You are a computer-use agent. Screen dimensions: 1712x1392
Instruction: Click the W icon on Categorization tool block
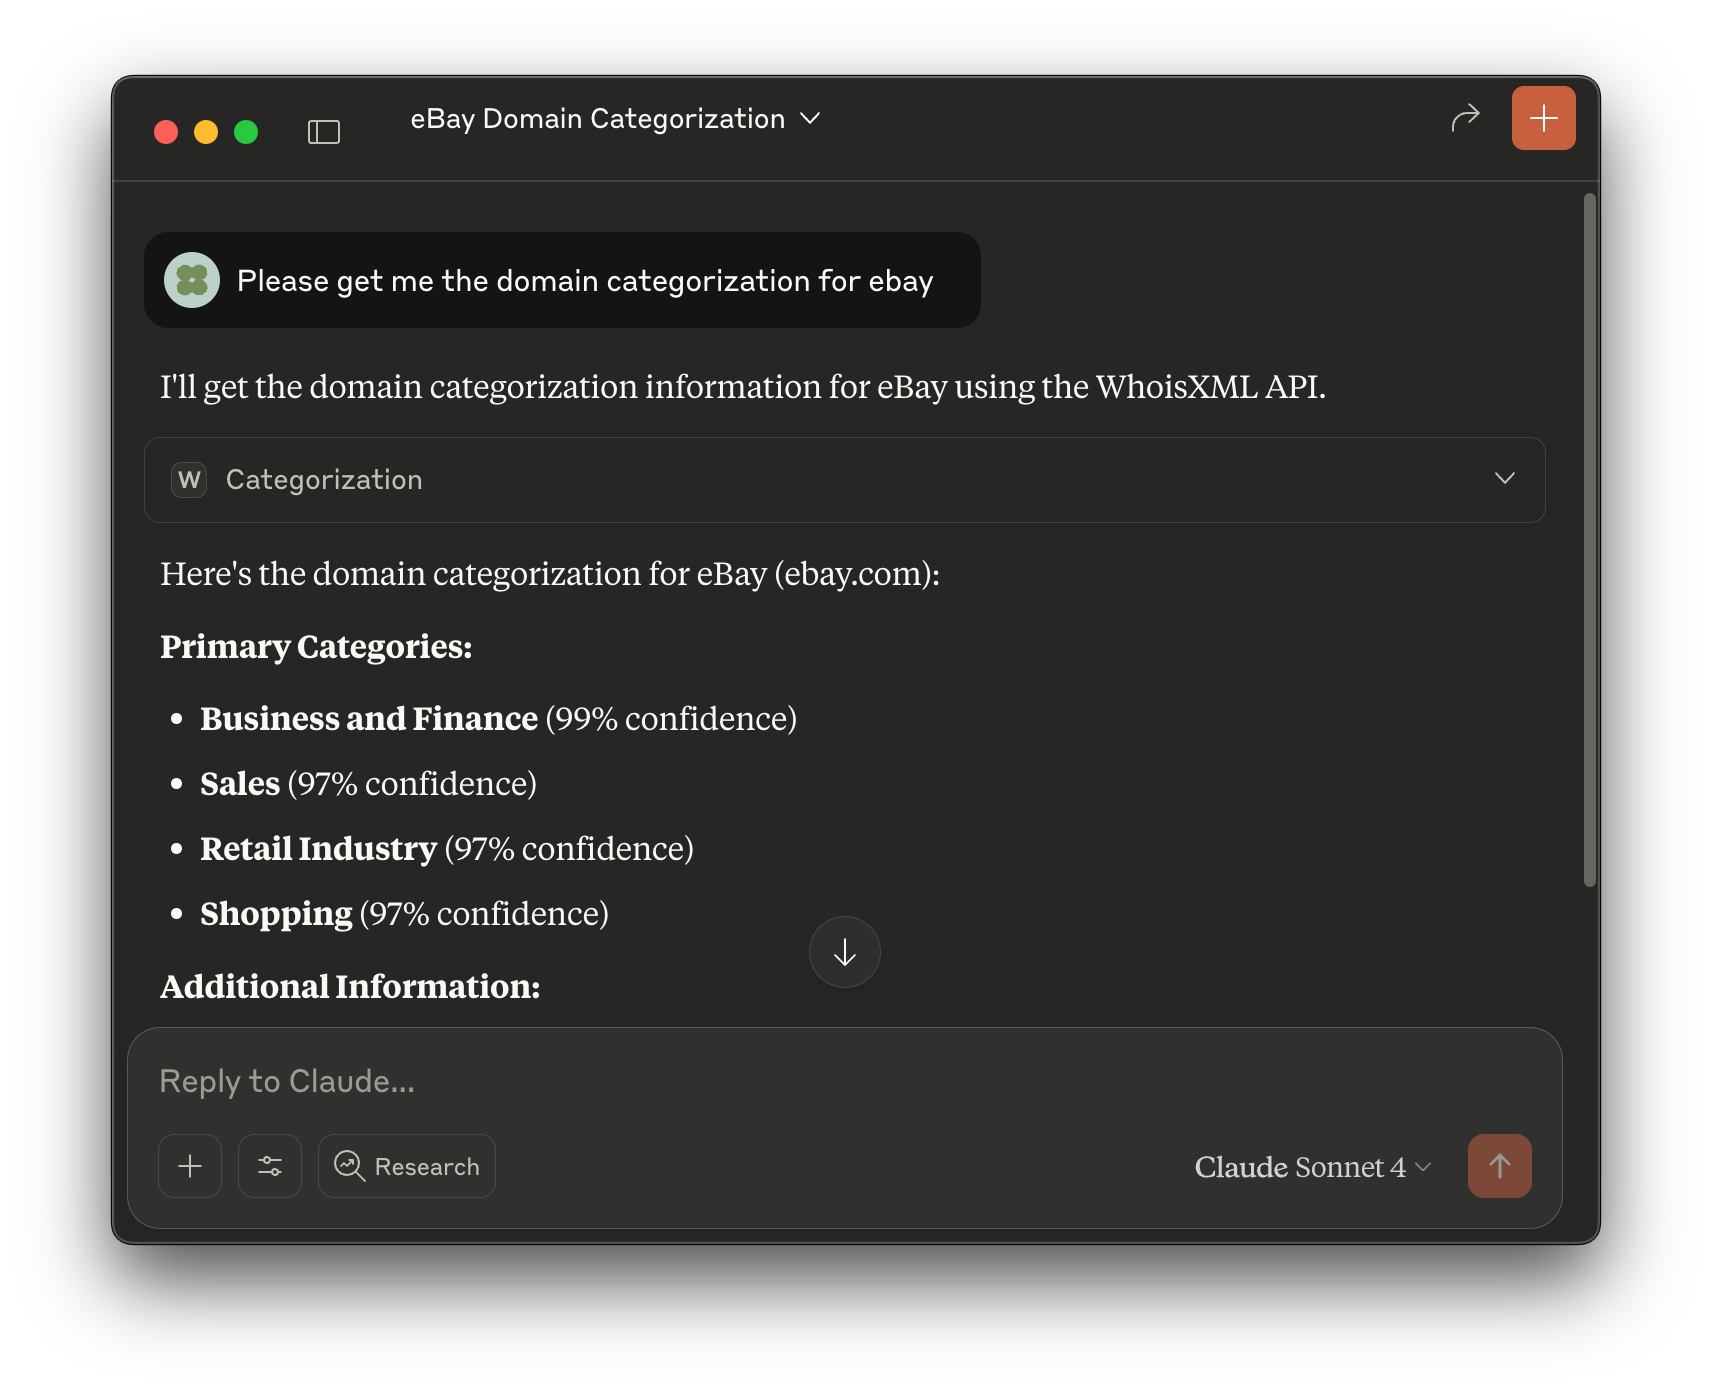click(189, 480)
